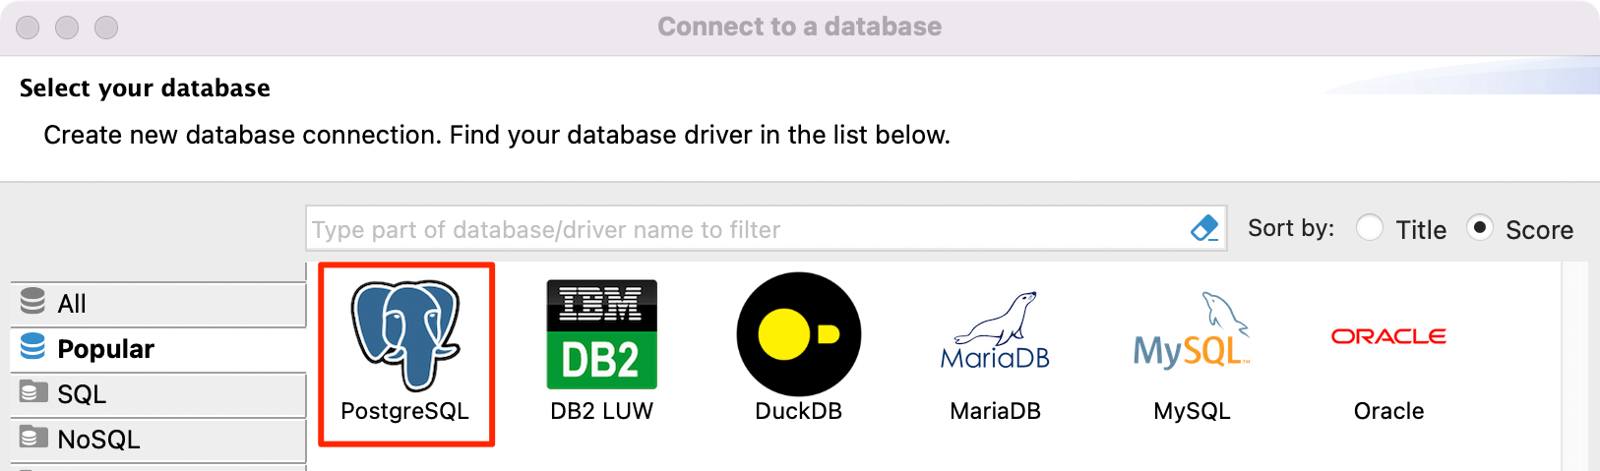Switch to the SQL category tab

(81, 394)
